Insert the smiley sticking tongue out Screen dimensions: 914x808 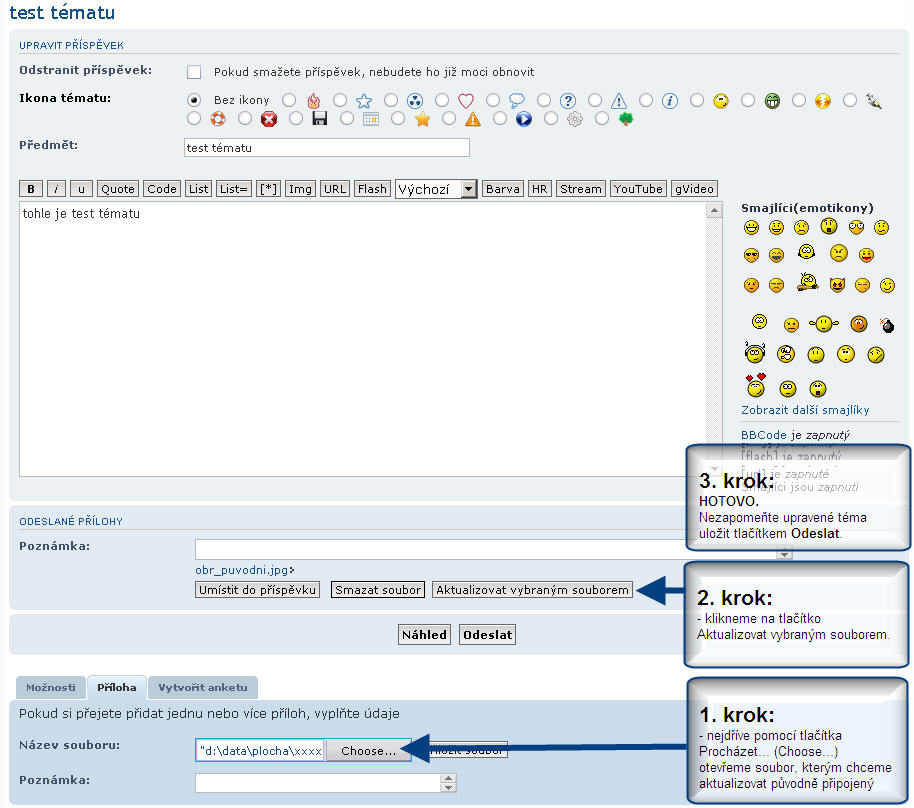tap(866, 255)
